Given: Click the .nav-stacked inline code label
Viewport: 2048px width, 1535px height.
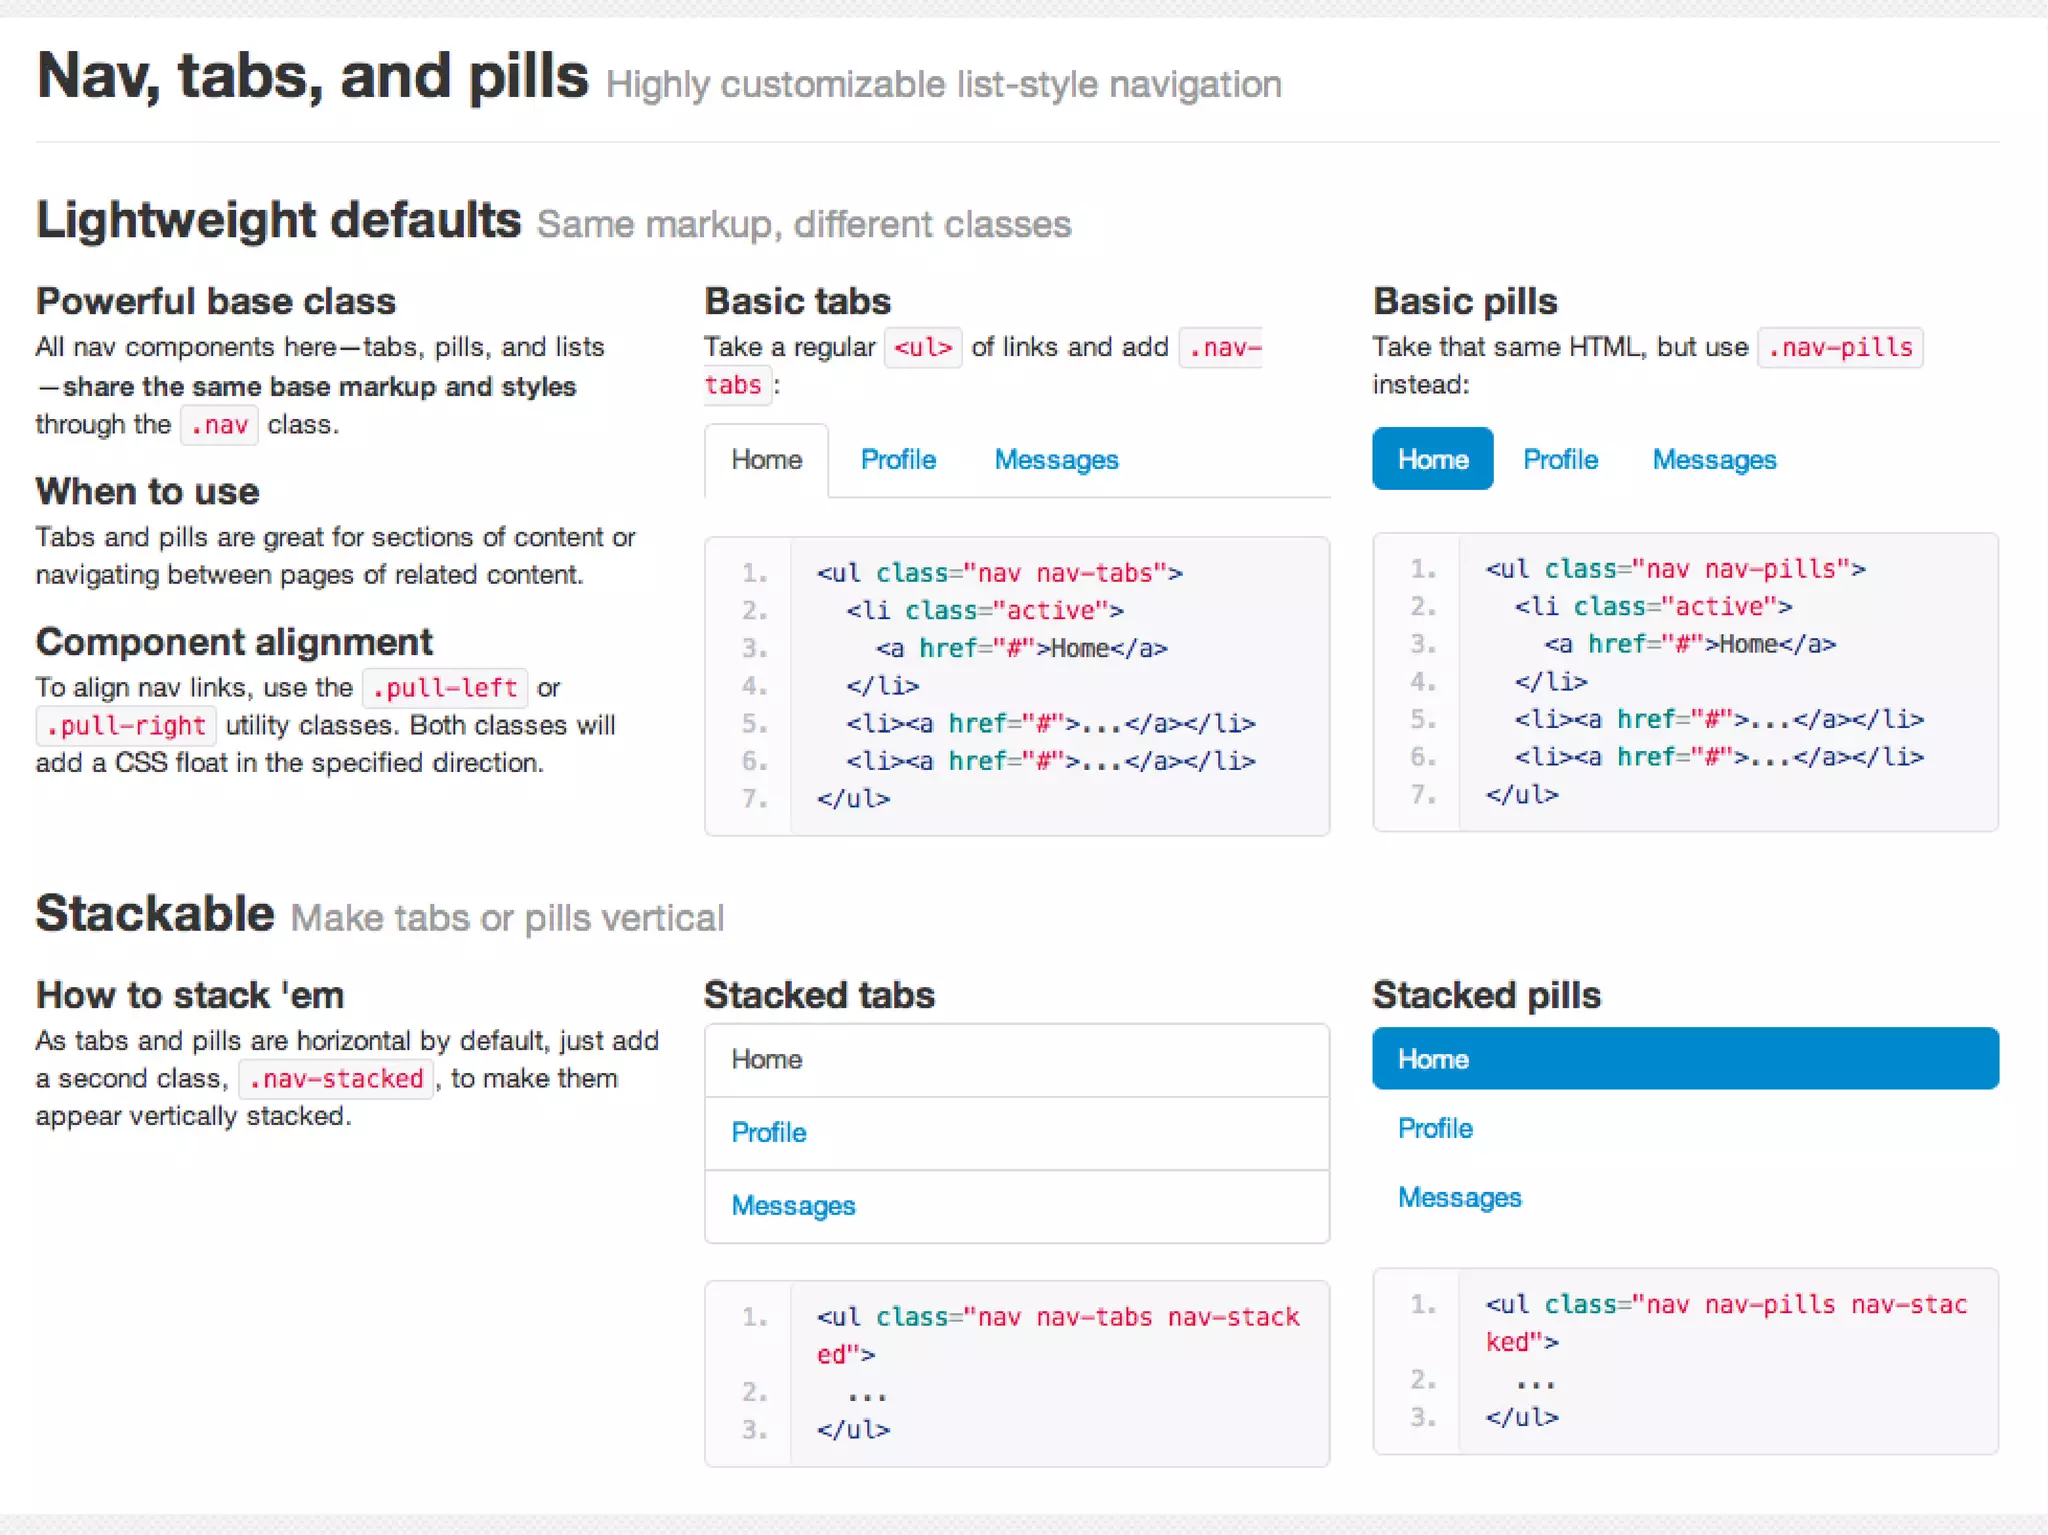Looking at the screenshot, I should point(336,1079).
